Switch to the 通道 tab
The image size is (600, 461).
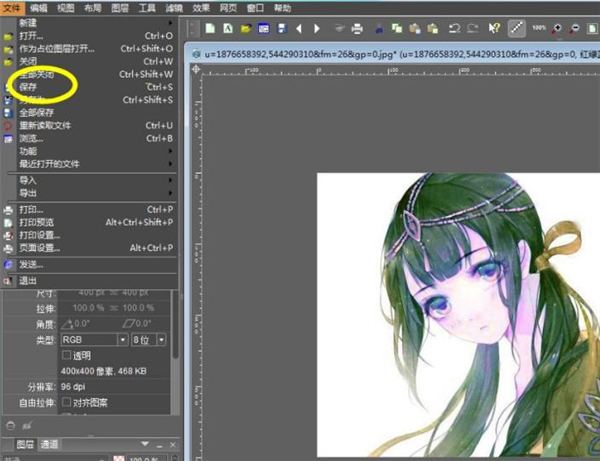point(49,444)
